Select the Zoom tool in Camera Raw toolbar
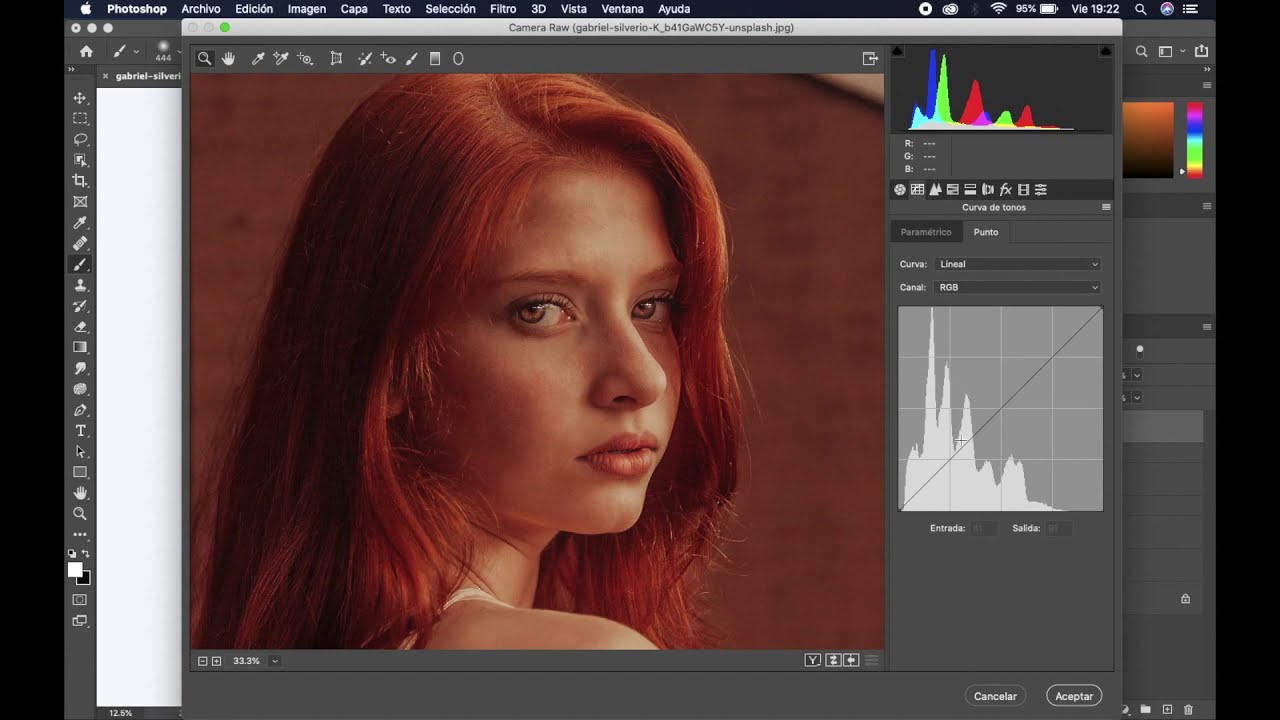Screen dimensions: 1280x720 coord(204,59)
